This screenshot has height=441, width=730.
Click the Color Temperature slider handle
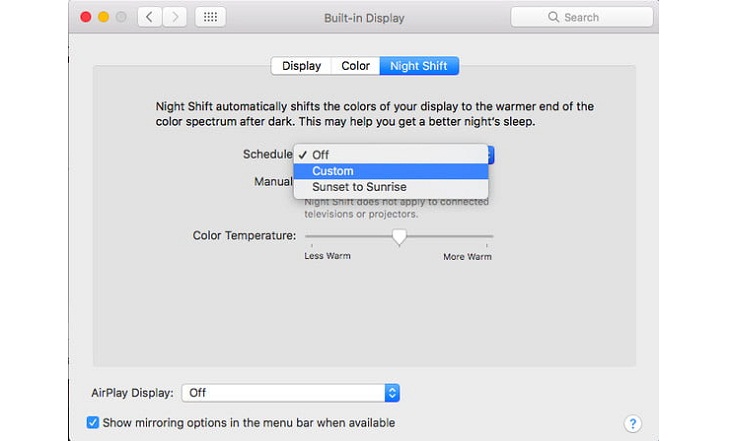pyautogui.click(x=399, y=237)
